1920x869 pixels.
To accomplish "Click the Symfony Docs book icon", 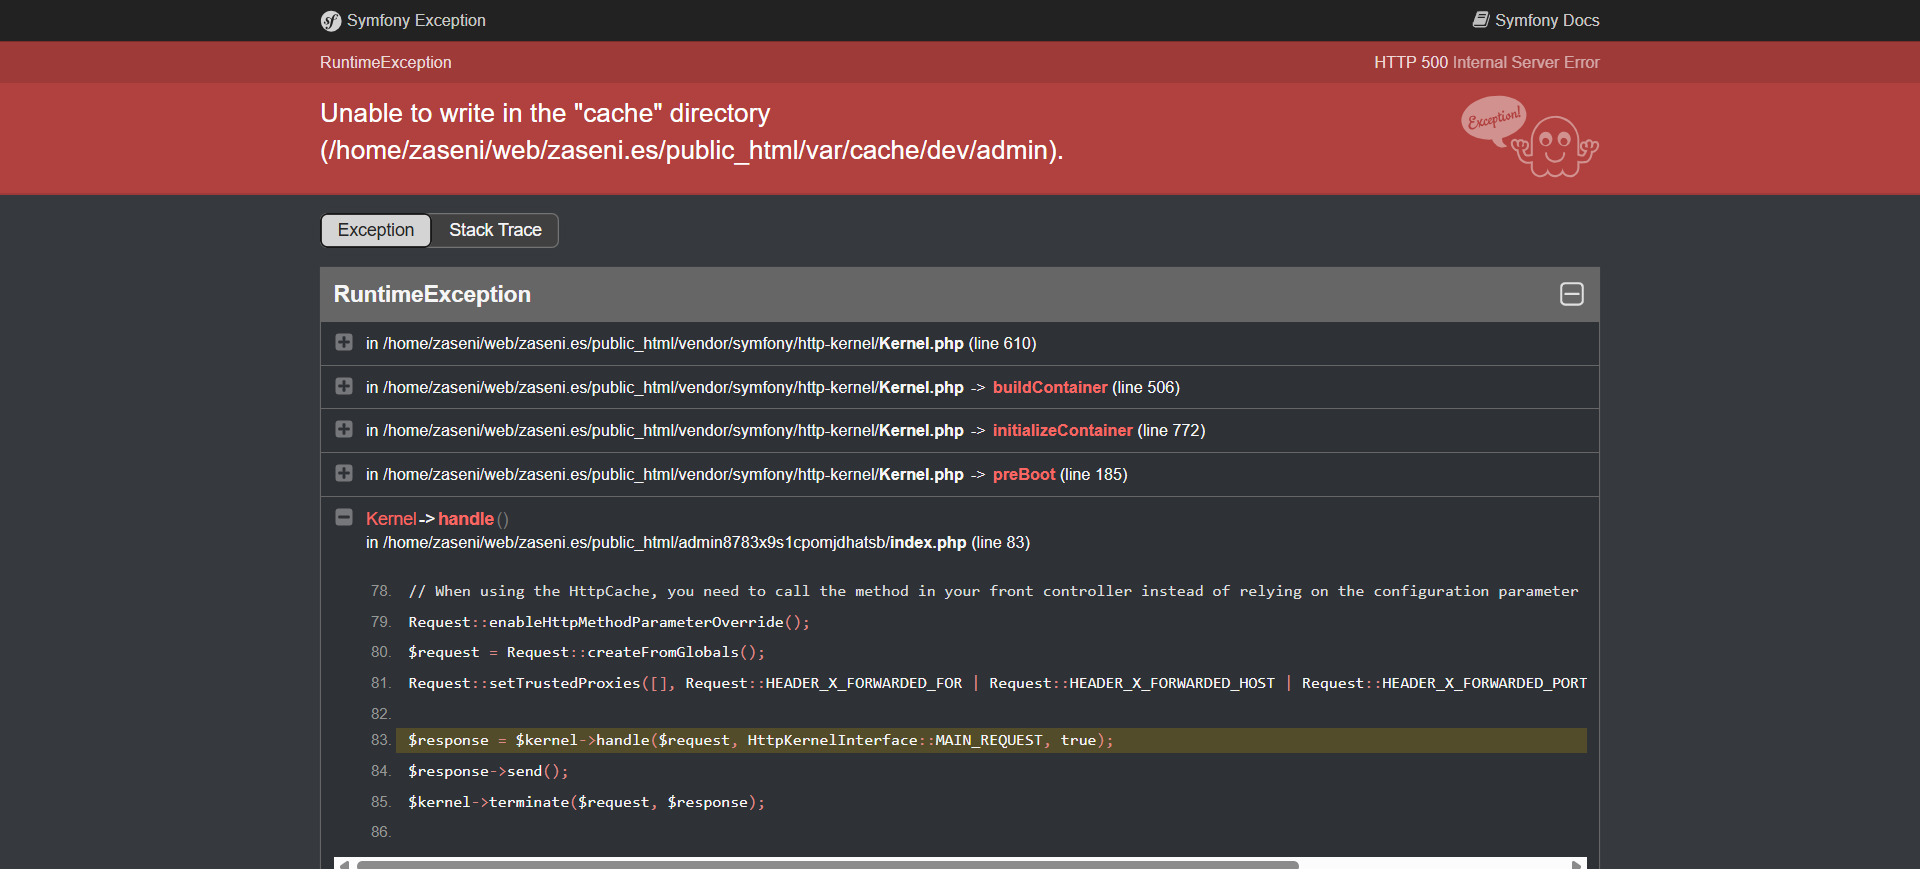I will click(1481, 20).
